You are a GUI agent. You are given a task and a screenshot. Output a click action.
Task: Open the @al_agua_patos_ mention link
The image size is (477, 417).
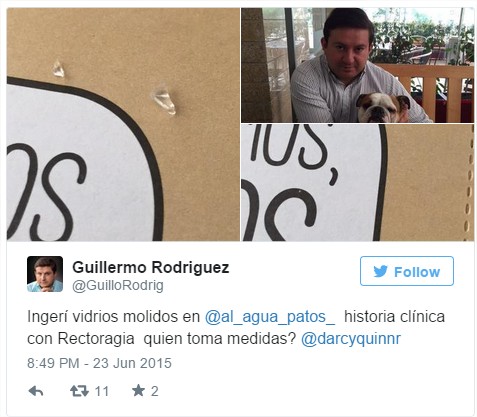270,317
